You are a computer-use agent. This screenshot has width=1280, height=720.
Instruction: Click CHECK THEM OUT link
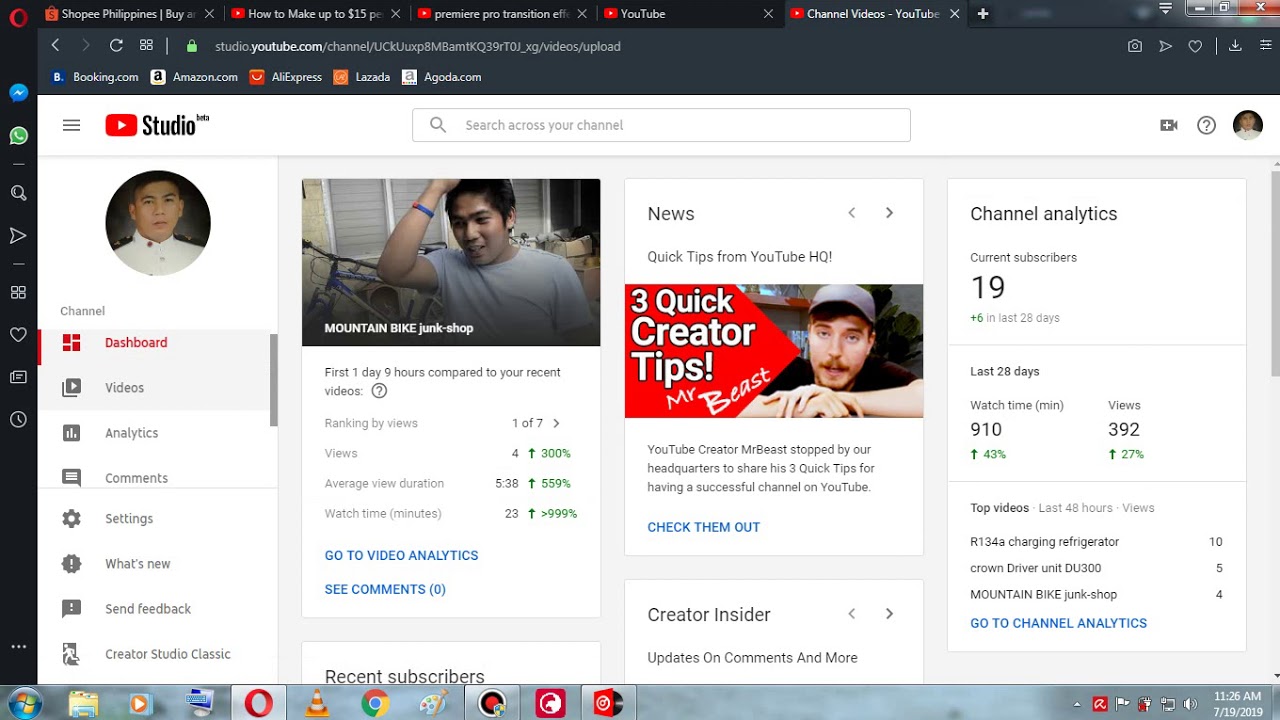coord(703,527)
